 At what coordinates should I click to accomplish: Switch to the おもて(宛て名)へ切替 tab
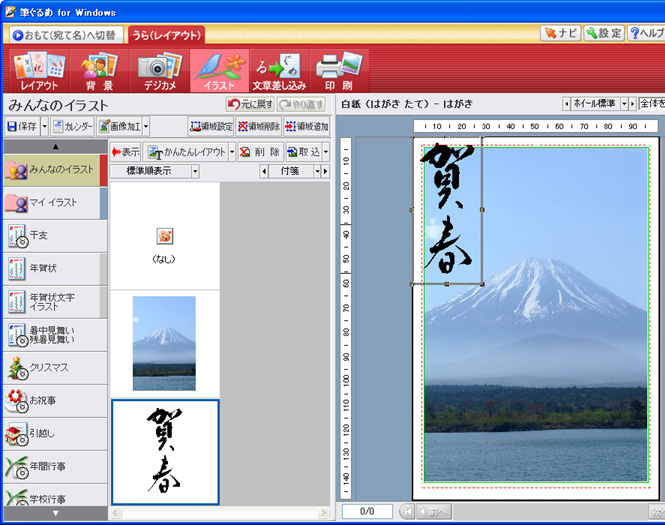point(67,35)
